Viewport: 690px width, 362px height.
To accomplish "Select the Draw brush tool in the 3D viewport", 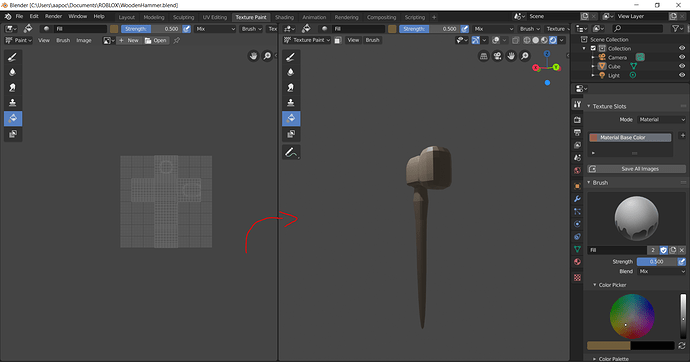I will point(291,57).
